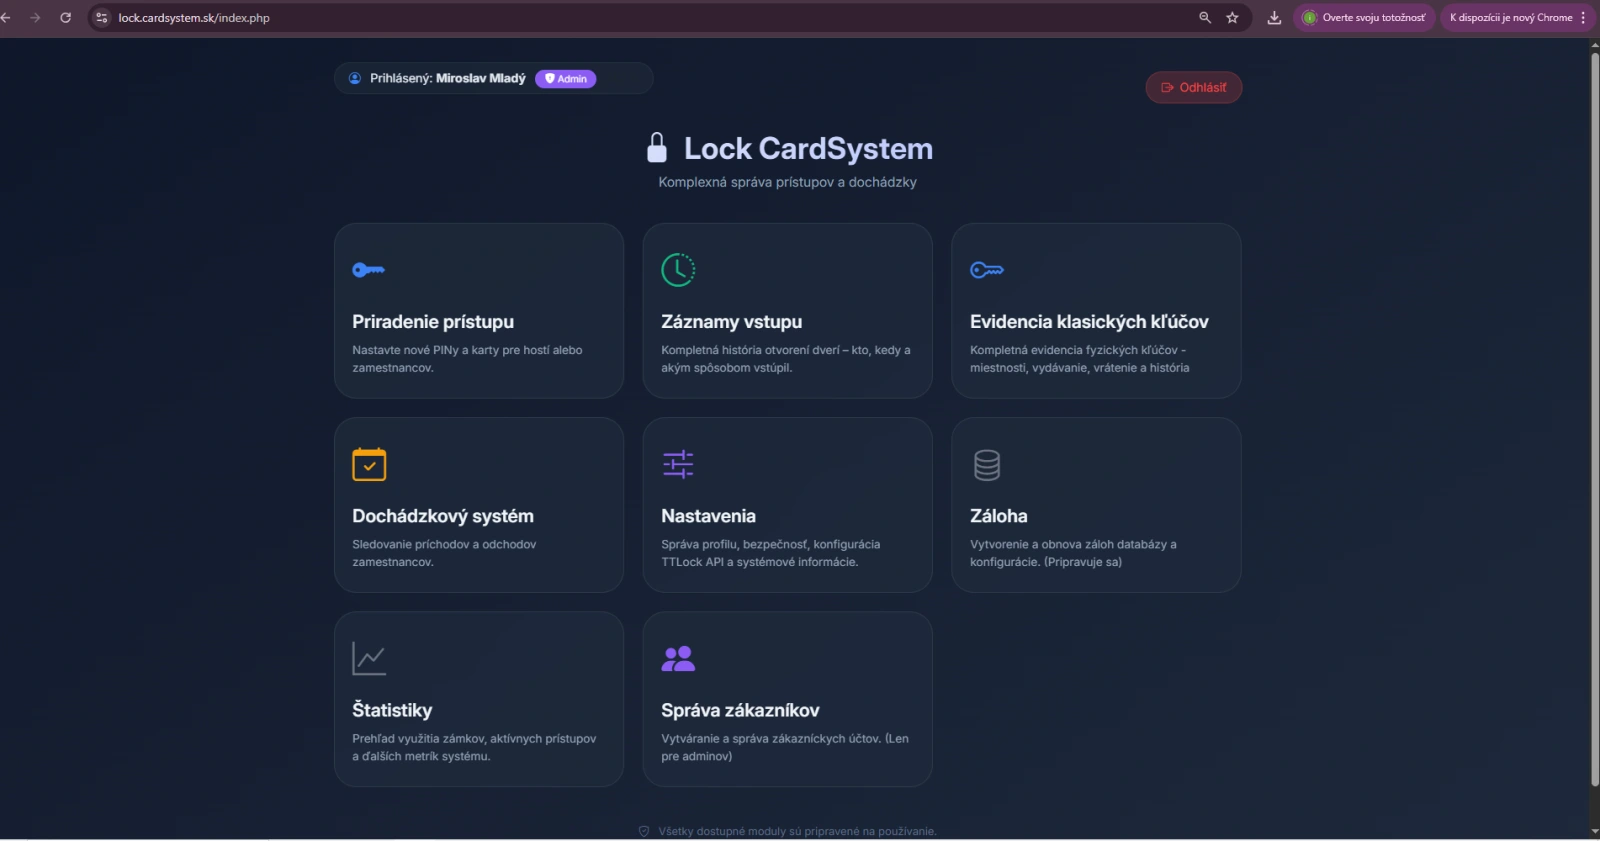Bookmark this page with the star icon

[x=1232, y=18]
